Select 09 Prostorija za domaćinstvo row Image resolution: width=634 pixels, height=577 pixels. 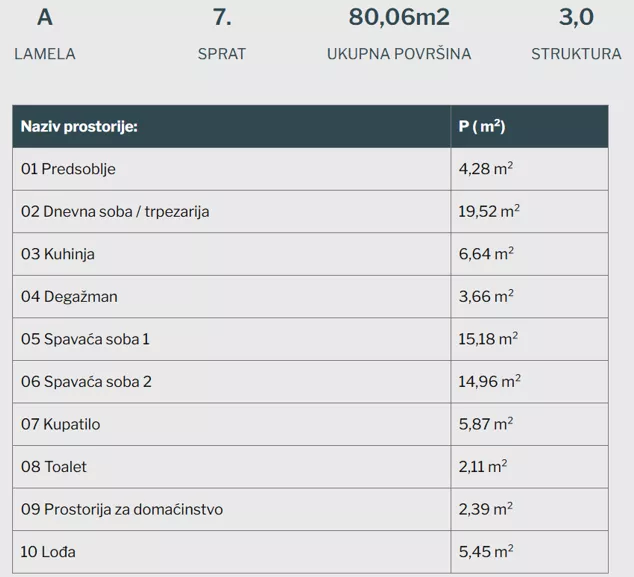click(x=122, y=509)
